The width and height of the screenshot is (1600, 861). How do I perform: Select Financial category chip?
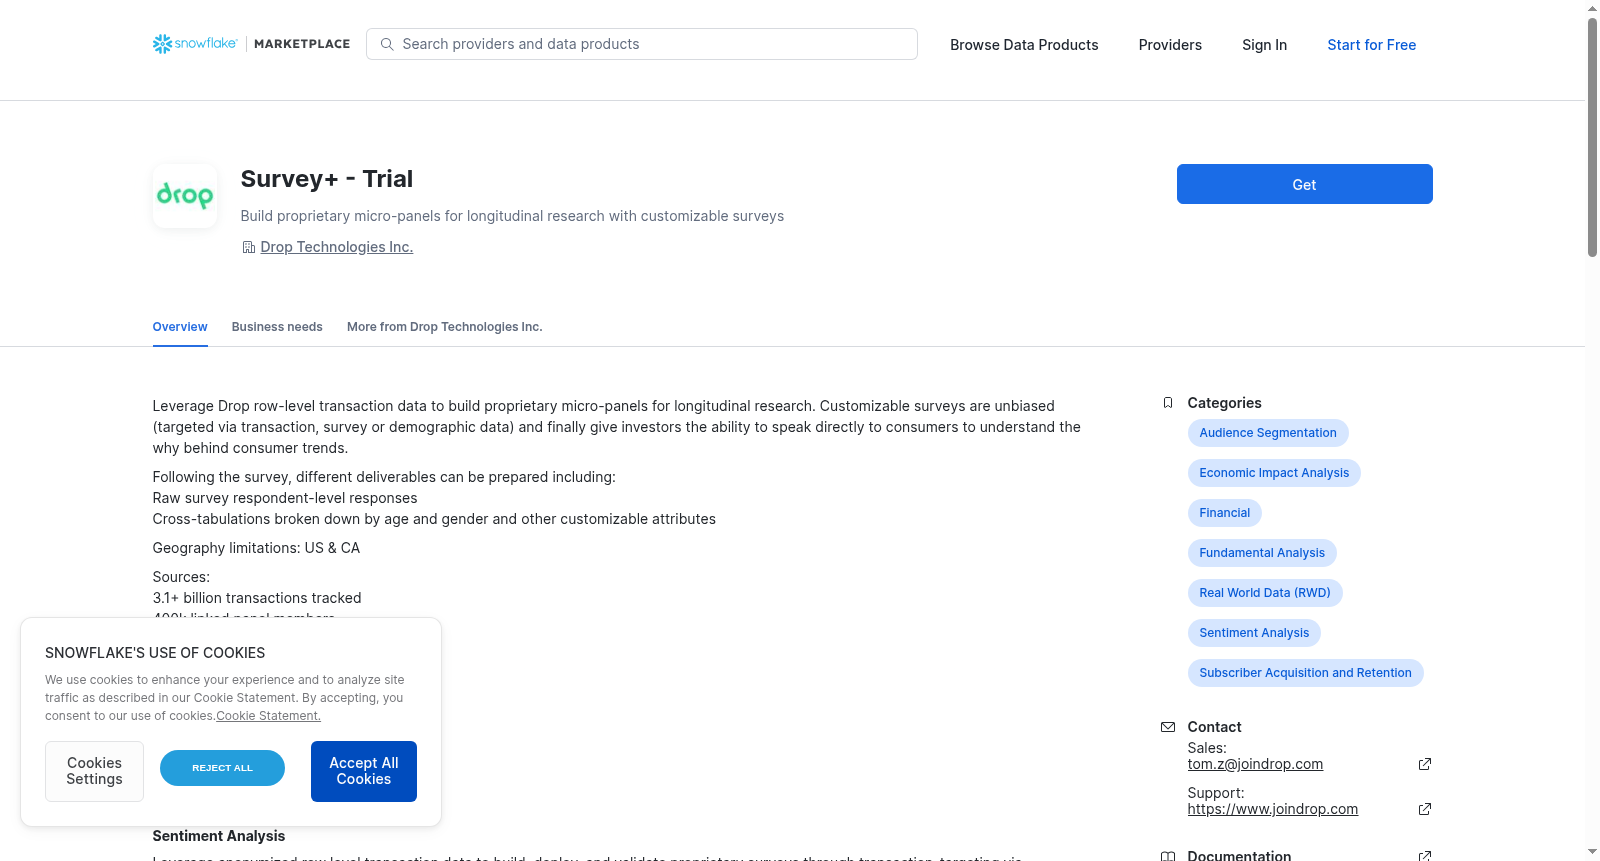pyautogui.click(x=1225, y=513)
